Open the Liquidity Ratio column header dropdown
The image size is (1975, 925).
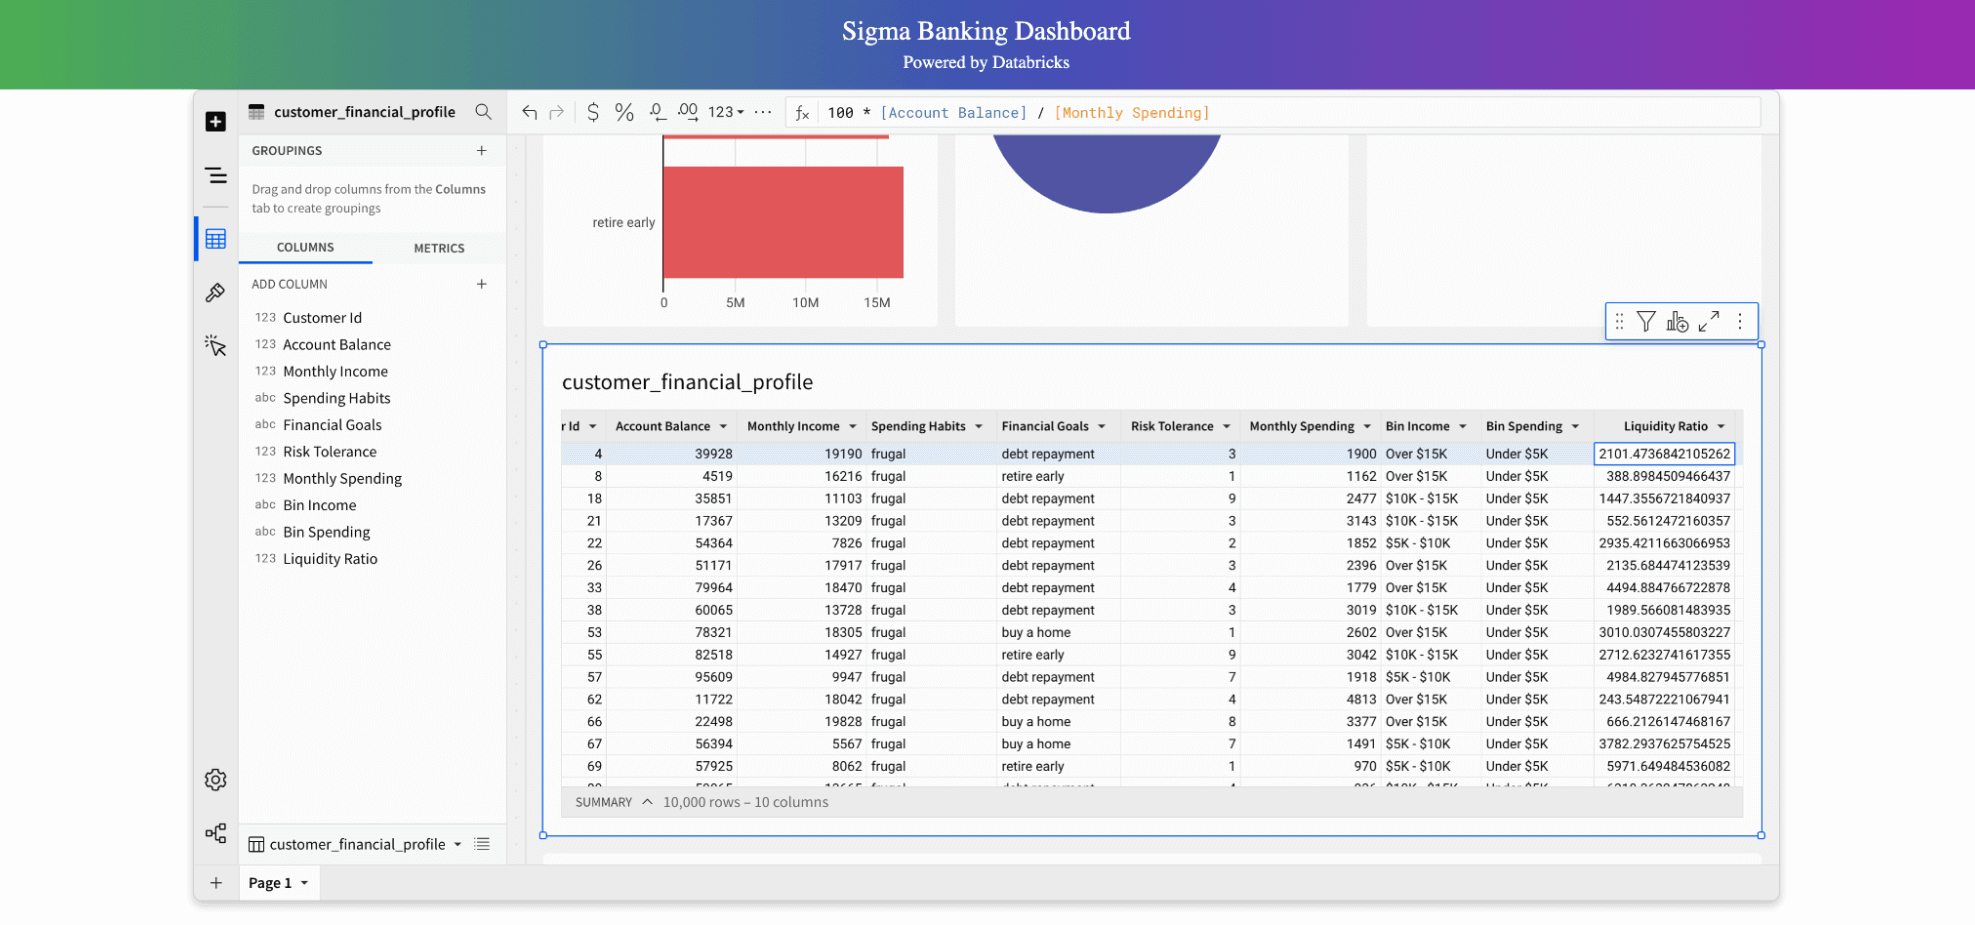(x=1721, y=427)
